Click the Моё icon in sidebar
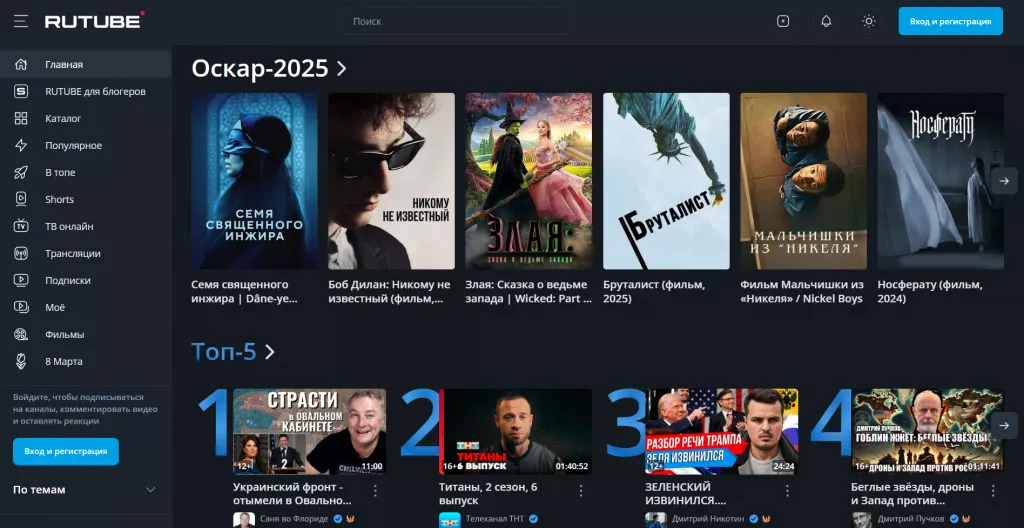Screen dimensions: 1024x528 [x=21, y=307]
